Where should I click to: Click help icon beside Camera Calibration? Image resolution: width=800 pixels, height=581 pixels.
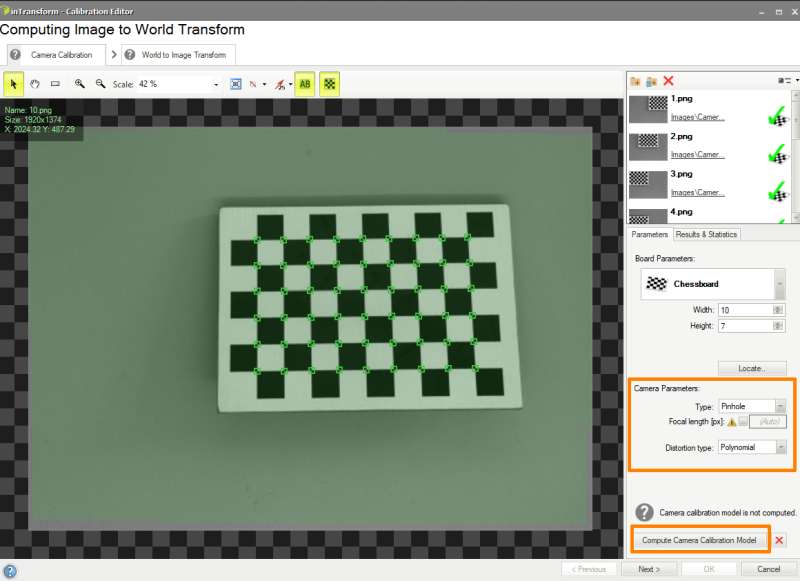coord(15,54)
